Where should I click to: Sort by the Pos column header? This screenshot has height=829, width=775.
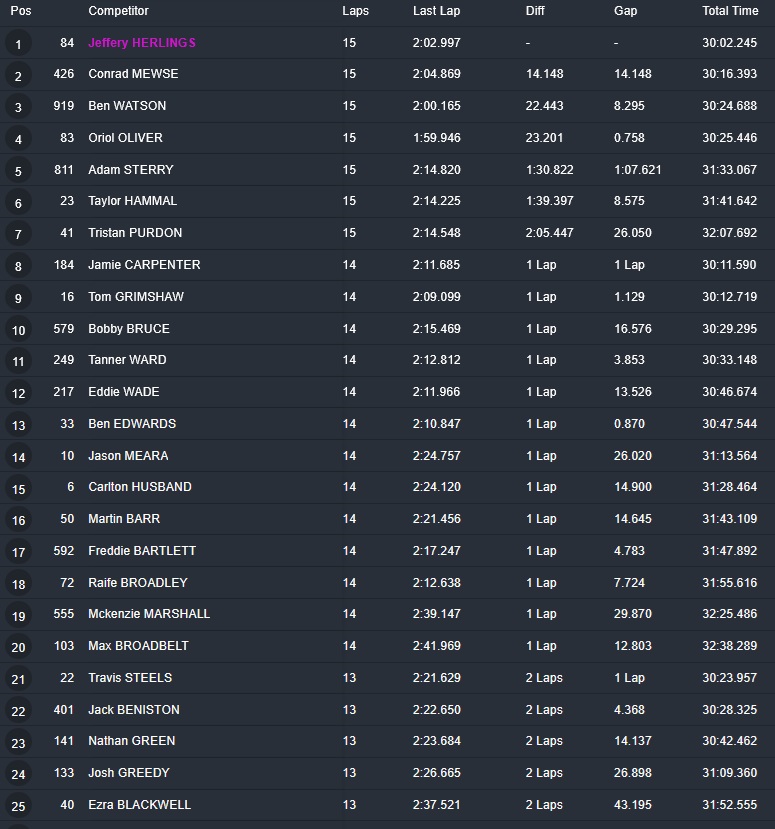(x=21, y=11)
